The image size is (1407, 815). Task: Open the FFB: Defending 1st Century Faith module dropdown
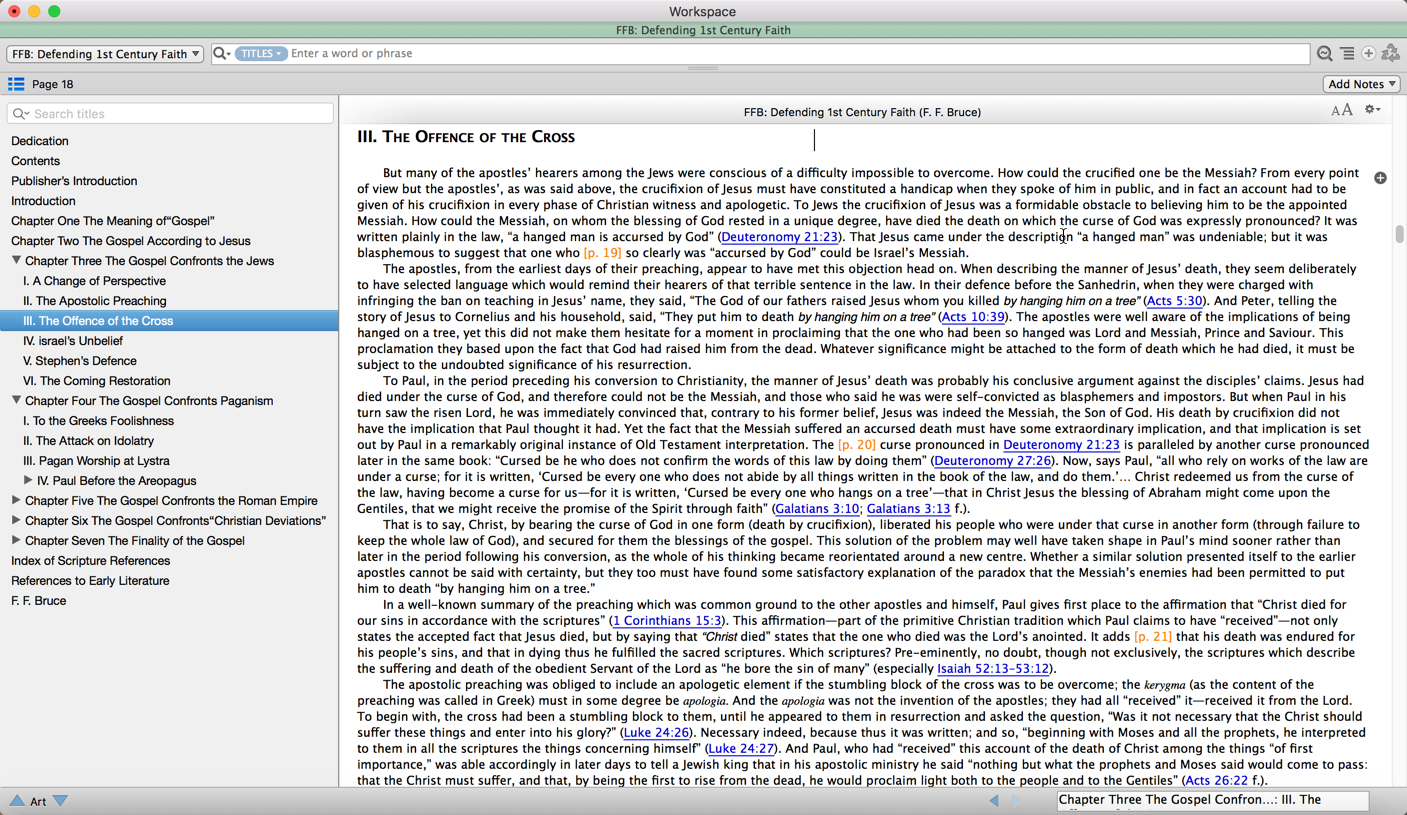[x=105, y=53]
